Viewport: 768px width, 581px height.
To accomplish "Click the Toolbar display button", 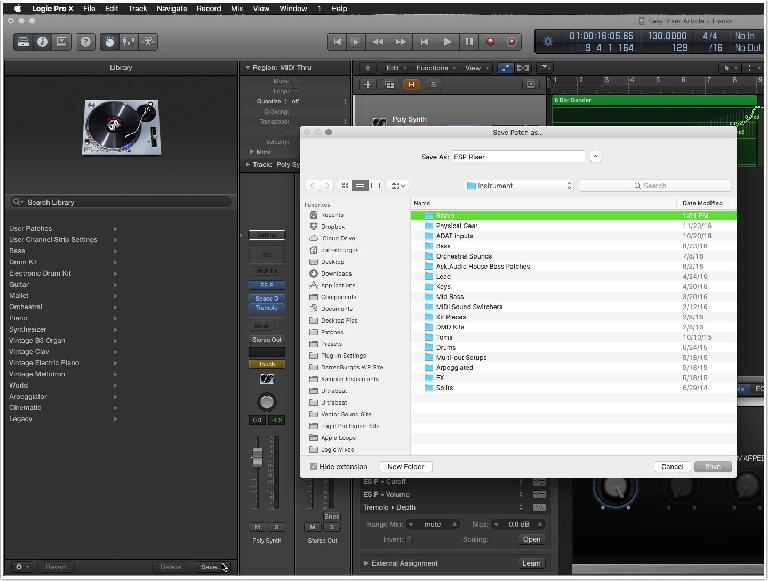I will coord(62,42).
